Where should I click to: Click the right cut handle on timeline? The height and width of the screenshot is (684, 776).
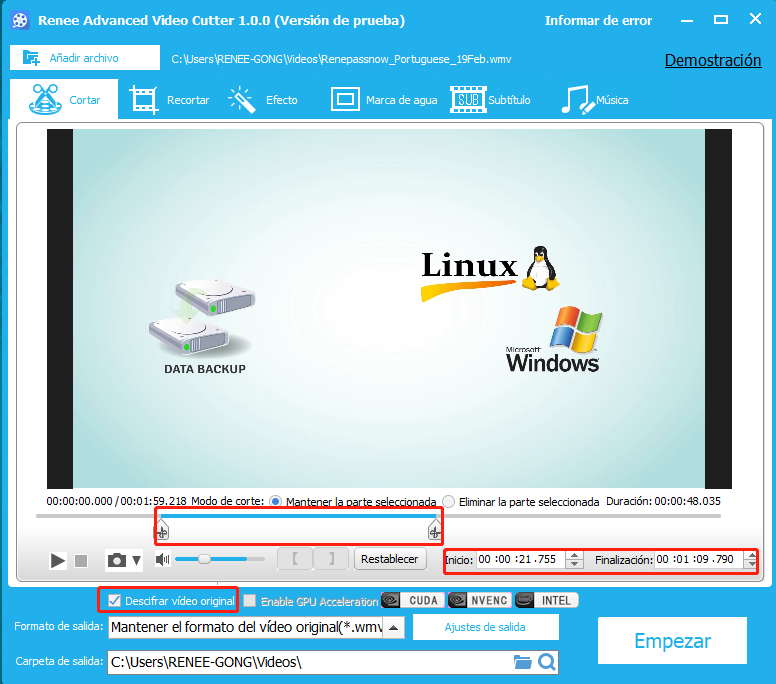tap(435, 529)
